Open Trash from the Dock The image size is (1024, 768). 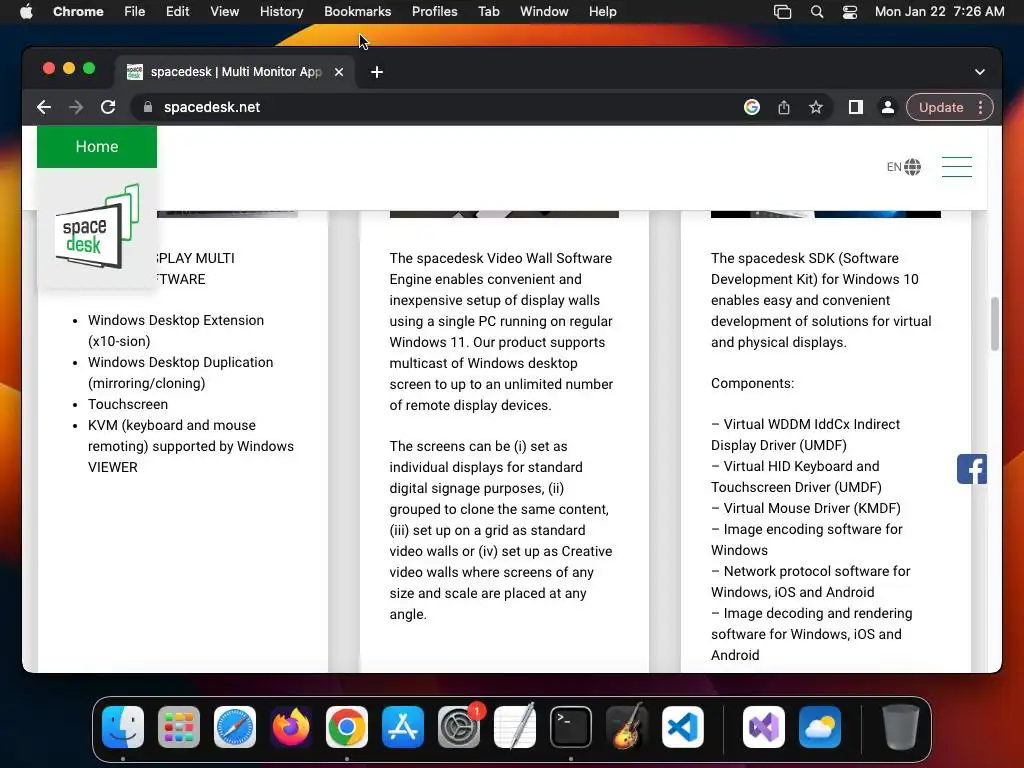coord(901,727)
